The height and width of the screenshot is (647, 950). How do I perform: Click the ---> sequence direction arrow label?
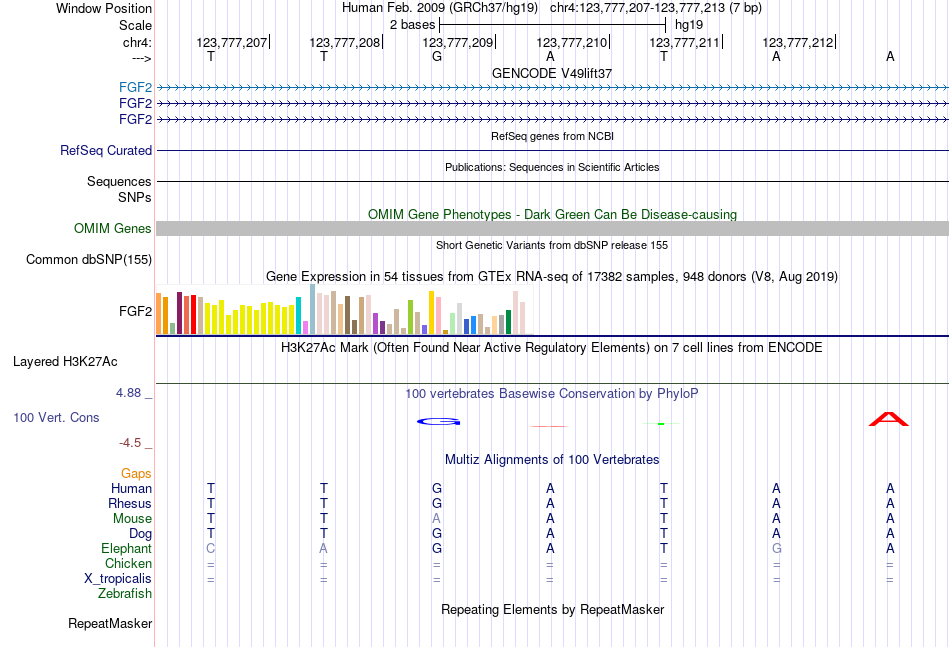pos(141,58)
